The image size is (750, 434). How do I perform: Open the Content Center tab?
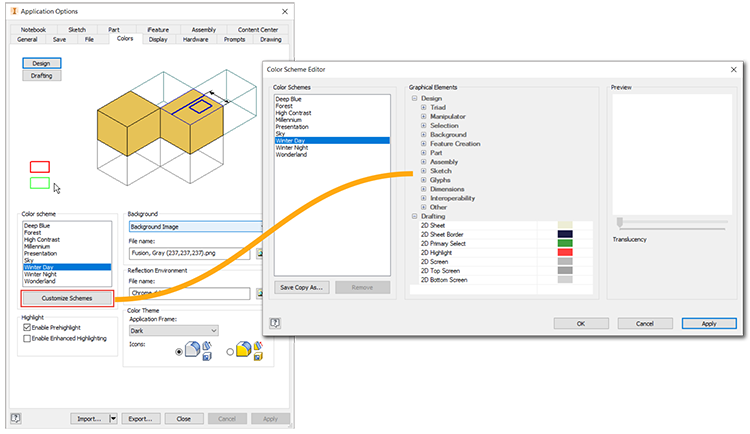pos(258,30)
